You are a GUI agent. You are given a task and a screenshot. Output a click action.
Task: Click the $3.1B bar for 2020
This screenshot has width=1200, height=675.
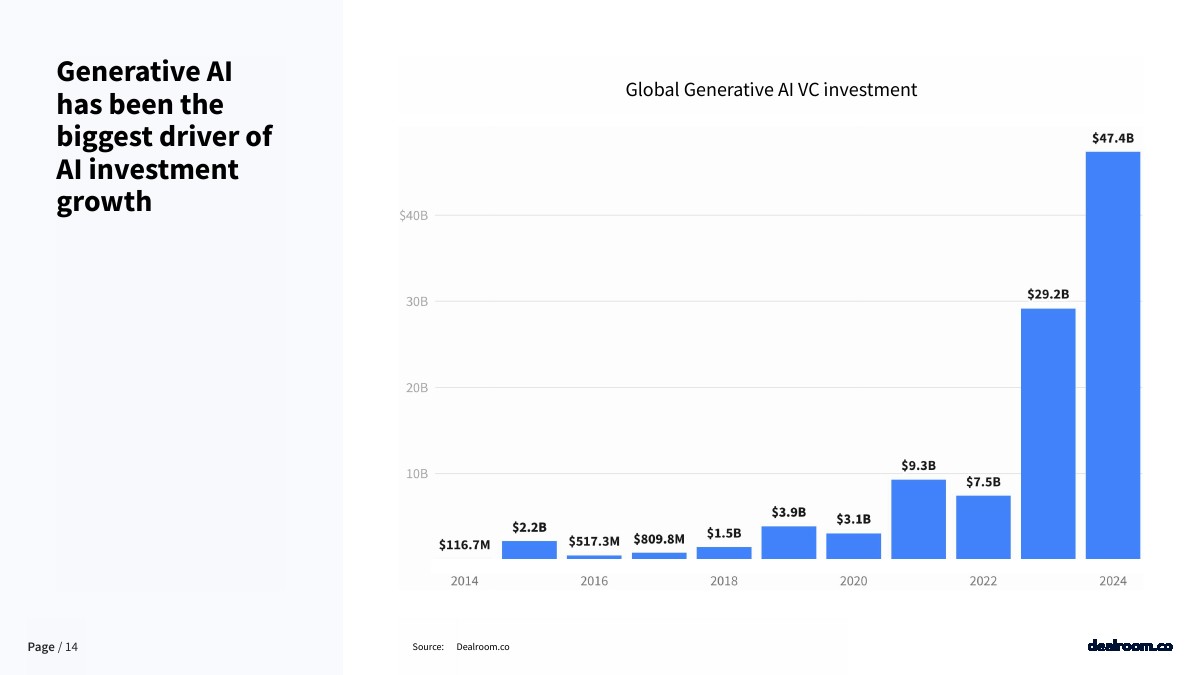click(x=853, y=546)
